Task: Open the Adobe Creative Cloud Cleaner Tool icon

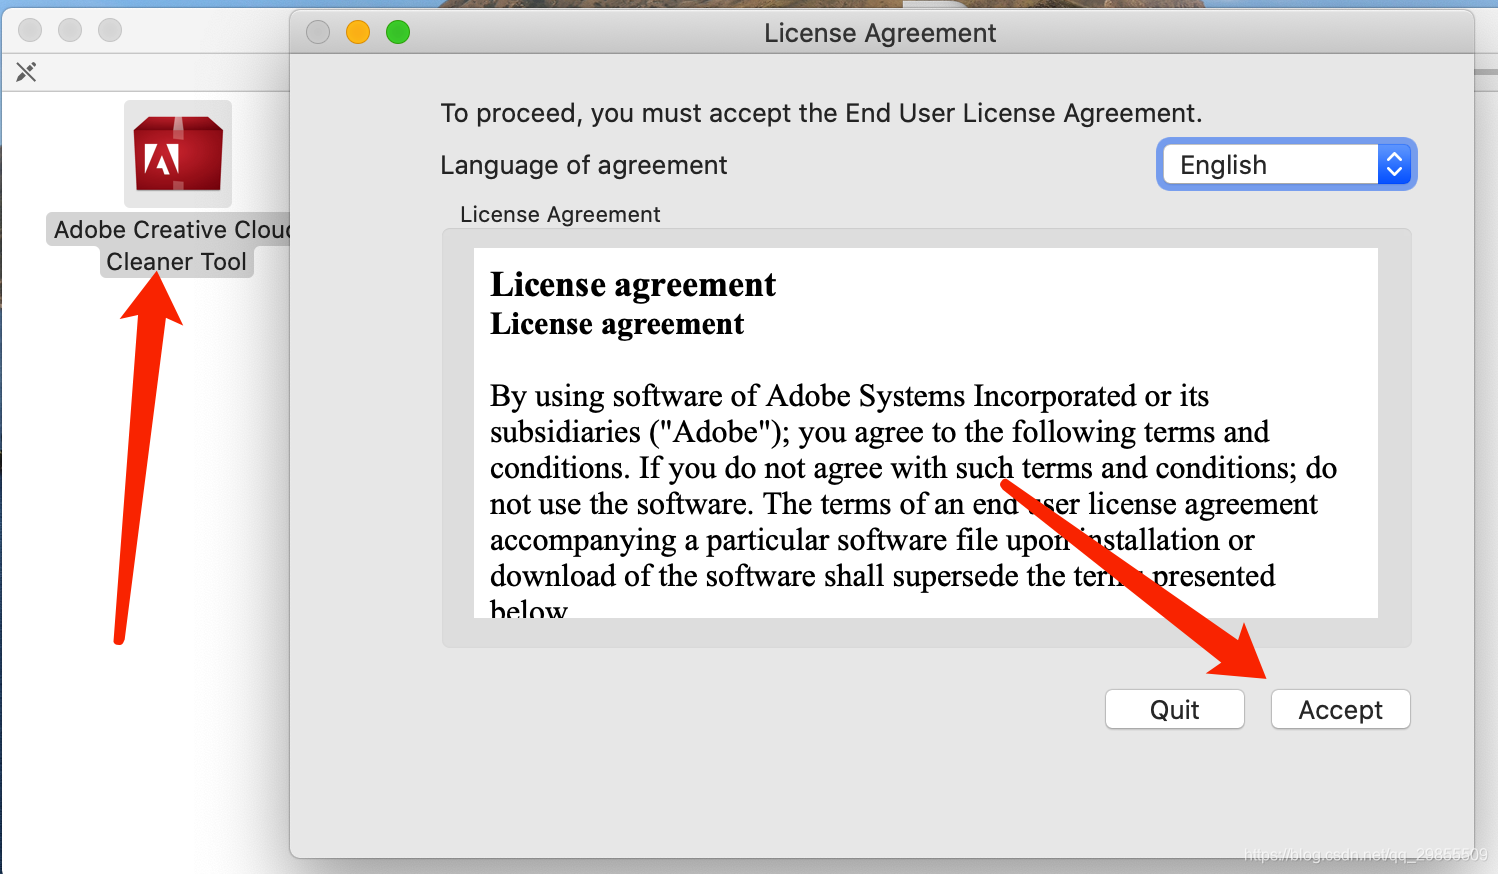Action: [x=178, y=154]
